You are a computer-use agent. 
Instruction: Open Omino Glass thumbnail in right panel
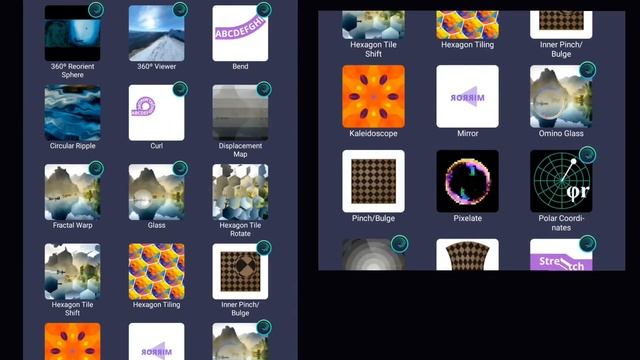[561, 96]
